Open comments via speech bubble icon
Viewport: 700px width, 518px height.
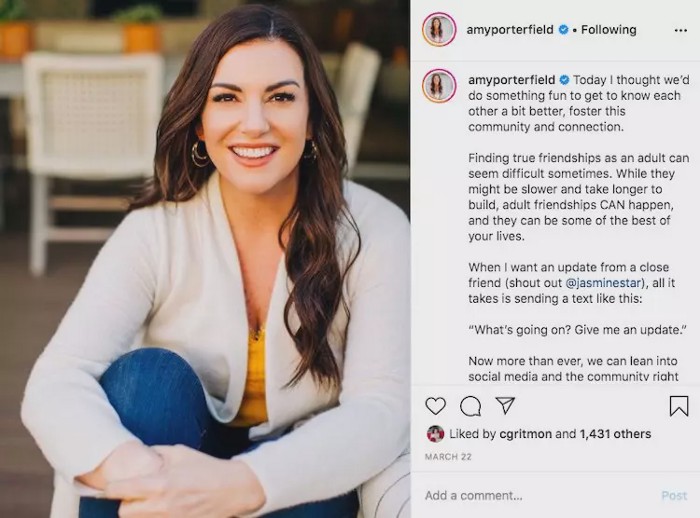coord(471,406)
